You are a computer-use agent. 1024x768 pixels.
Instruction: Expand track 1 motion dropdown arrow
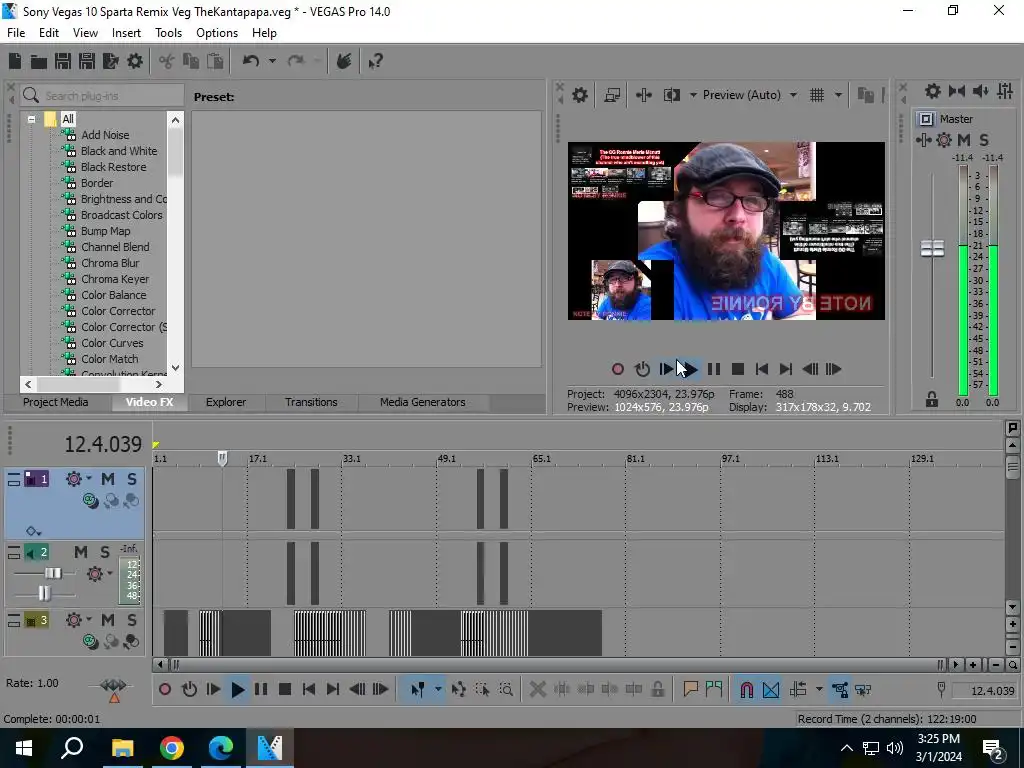tap(89, 478)
